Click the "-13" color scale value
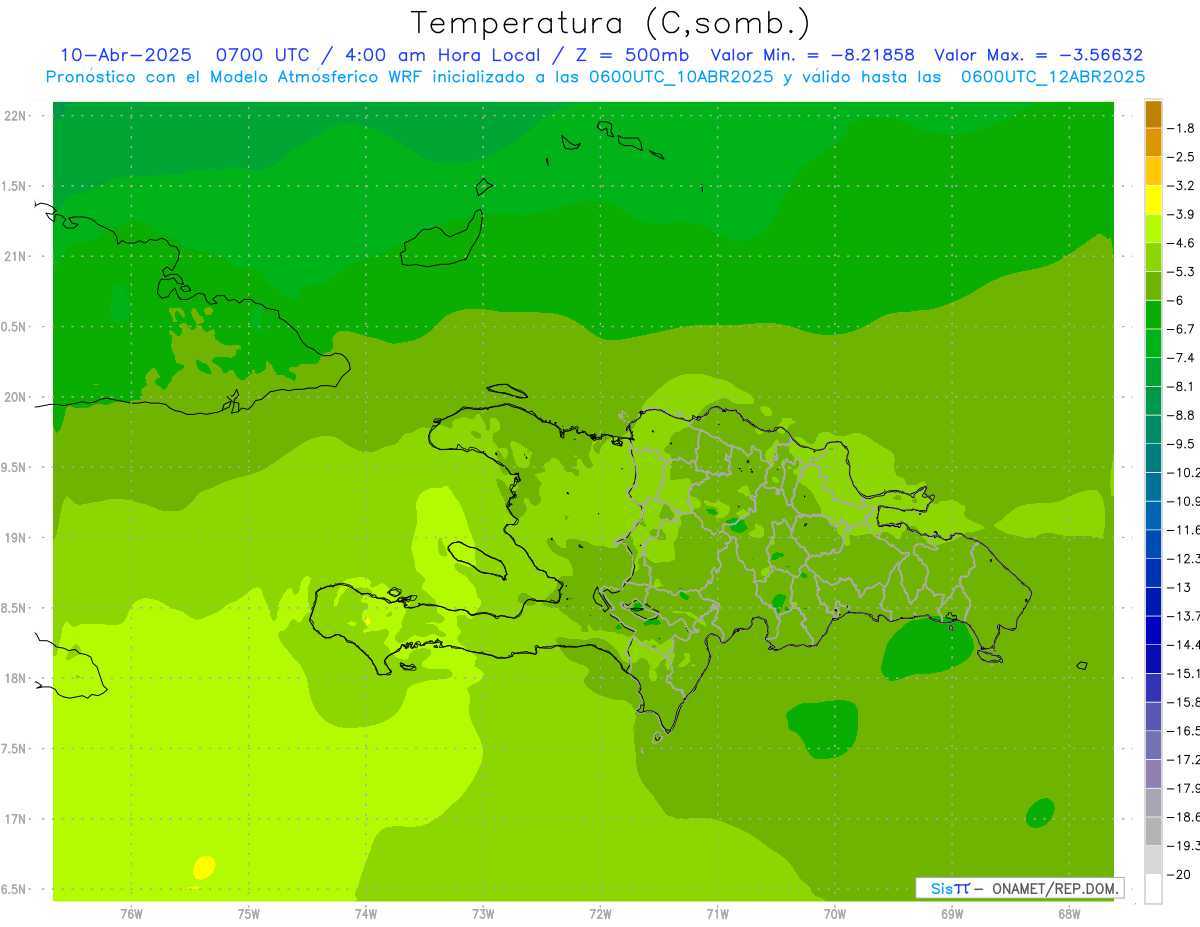Image resolution: width=1200 pixels, height=927 pixels. click(1178, 587)
